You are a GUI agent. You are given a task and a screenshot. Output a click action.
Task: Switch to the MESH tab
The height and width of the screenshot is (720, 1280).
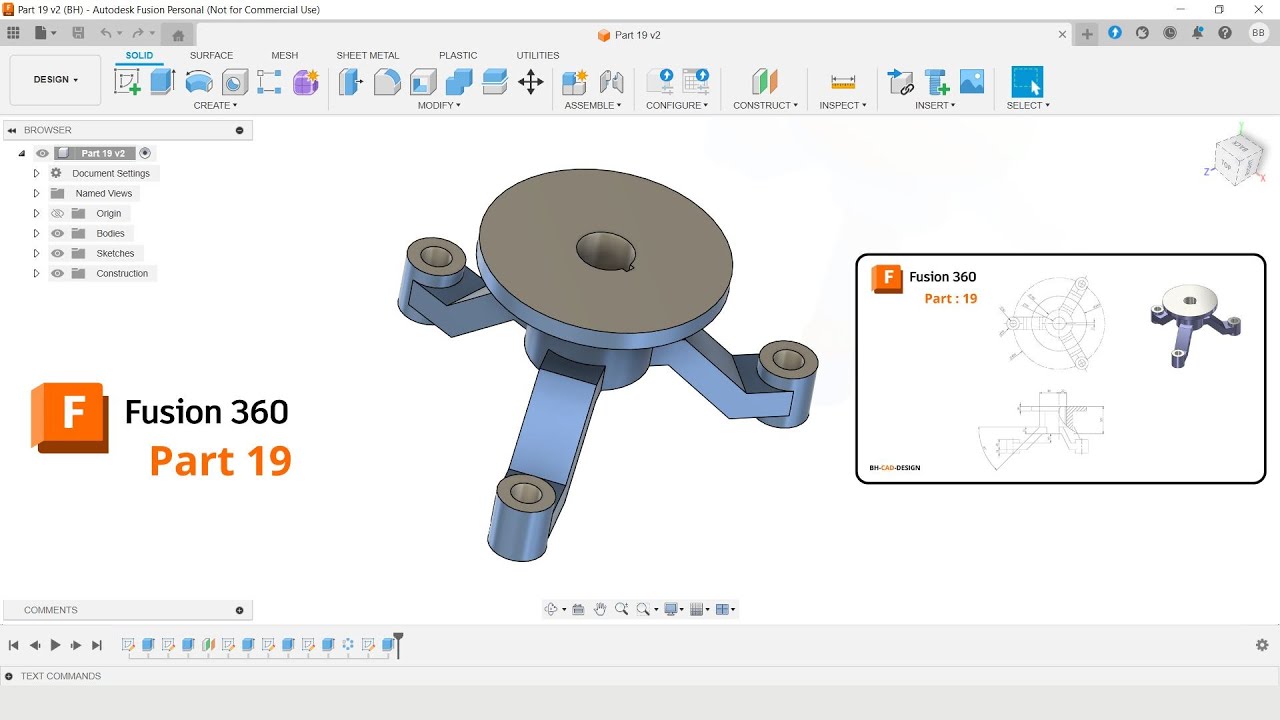click(x=285, y=55)
